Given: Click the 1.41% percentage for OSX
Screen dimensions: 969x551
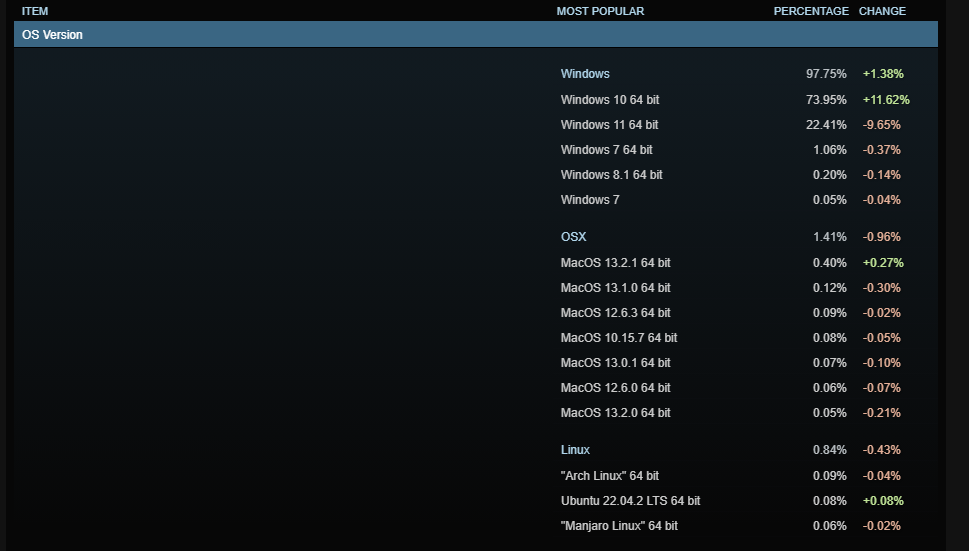Looking at the screenshot, I should pos(830,237).
